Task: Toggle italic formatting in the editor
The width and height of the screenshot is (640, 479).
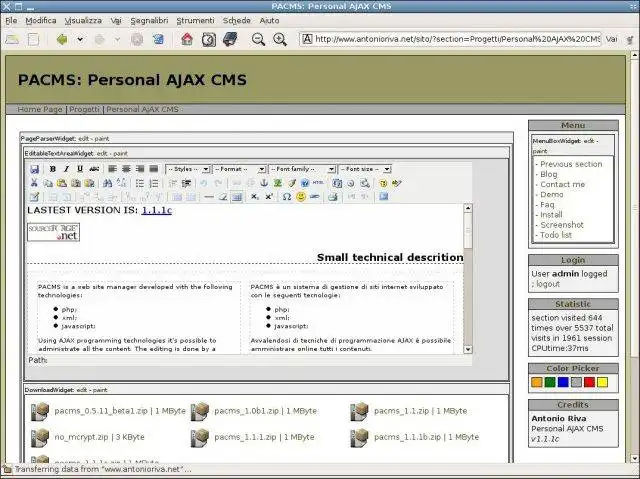Action: click(66, 169)
